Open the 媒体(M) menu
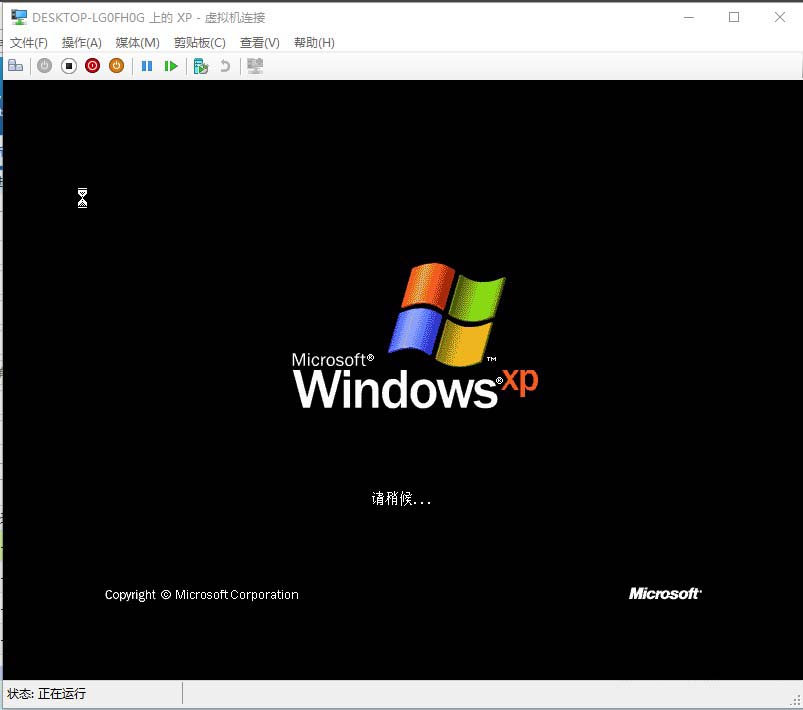The image size is (803, 710). tap(137, 43)
